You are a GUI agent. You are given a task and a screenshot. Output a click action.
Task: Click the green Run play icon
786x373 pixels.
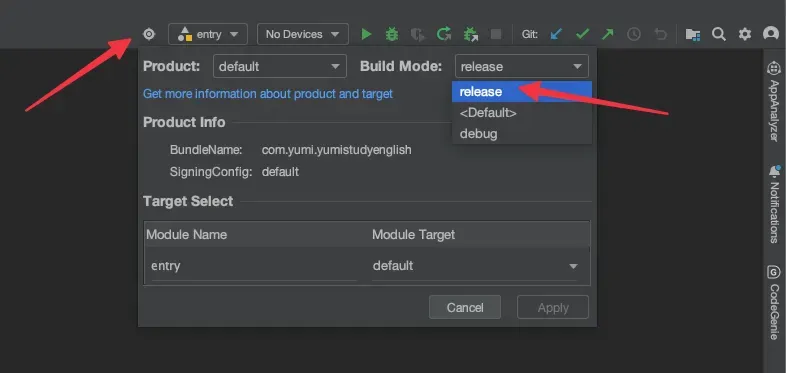click(366, 34)
